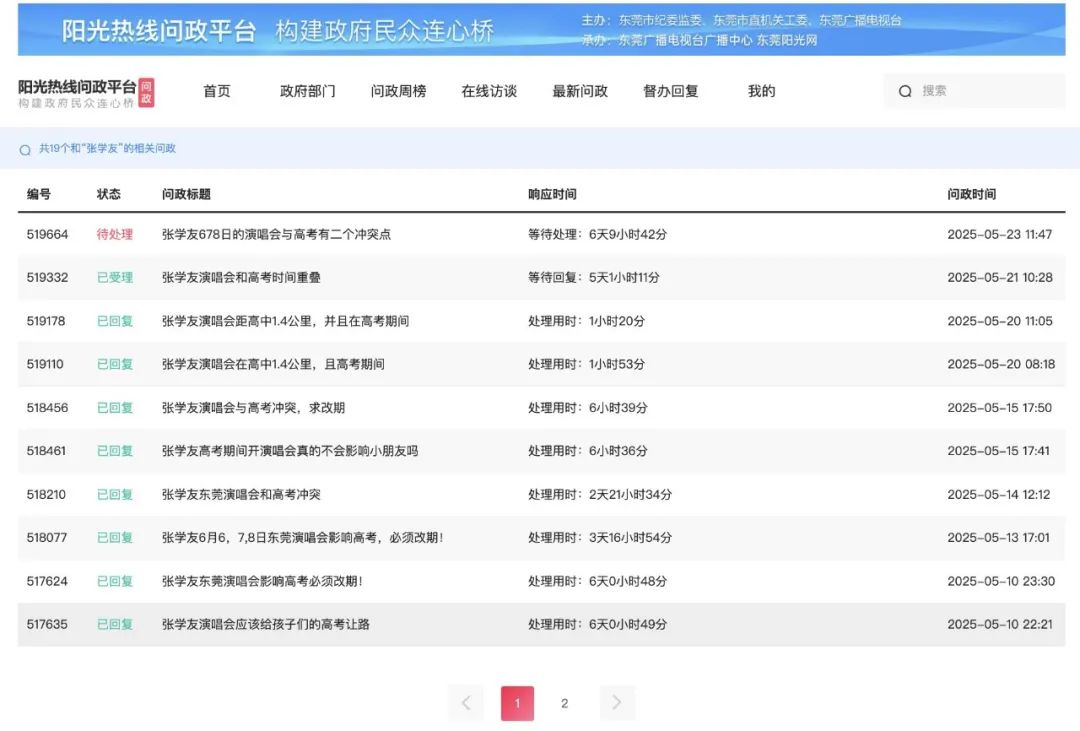The image size is (1080, 731).
Task: Click the 已受理 status label on row 519332
Action: pos(113,278)
